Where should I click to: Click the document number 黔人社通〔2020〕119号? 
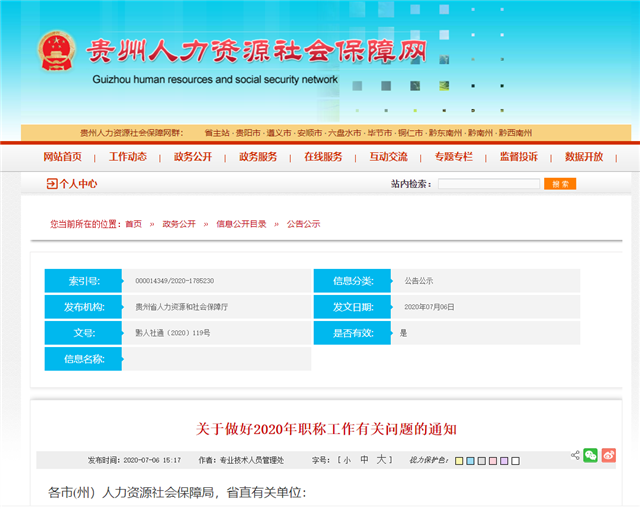173,333
